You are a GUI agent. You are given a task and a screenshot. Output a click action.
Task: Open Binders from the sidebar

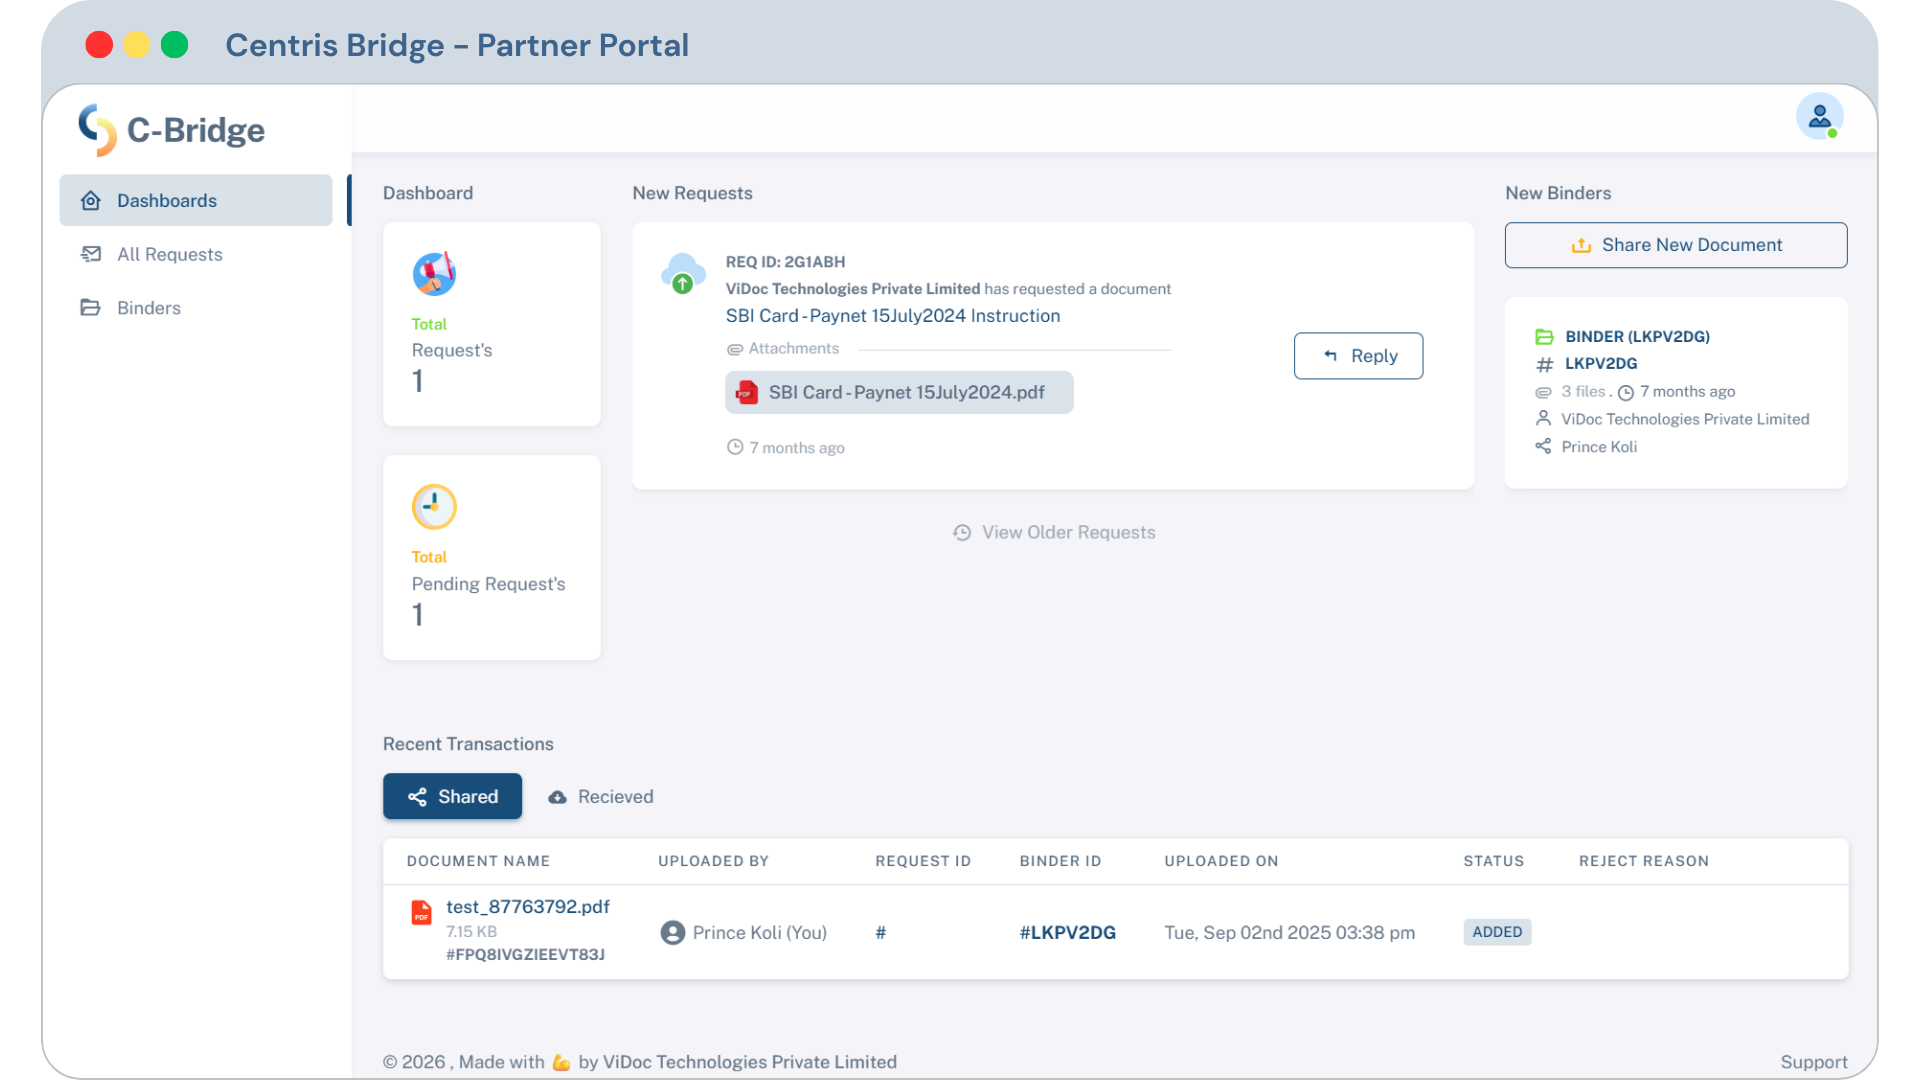point(148,308)
